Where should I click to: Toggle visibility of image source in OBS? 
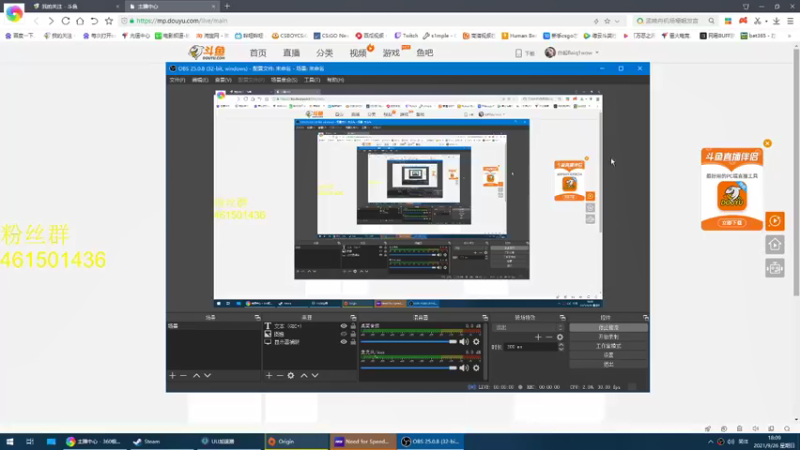tap(343, 334)
